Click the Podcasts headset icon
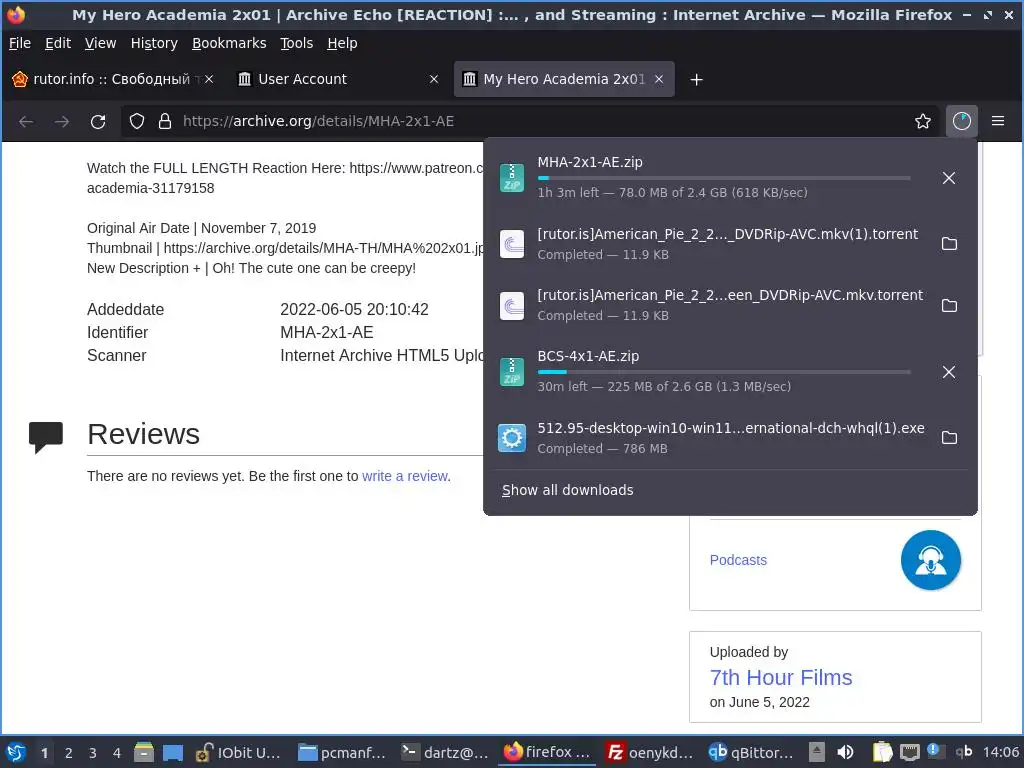This screenshot has width=1024, height=768. (931, 560)
